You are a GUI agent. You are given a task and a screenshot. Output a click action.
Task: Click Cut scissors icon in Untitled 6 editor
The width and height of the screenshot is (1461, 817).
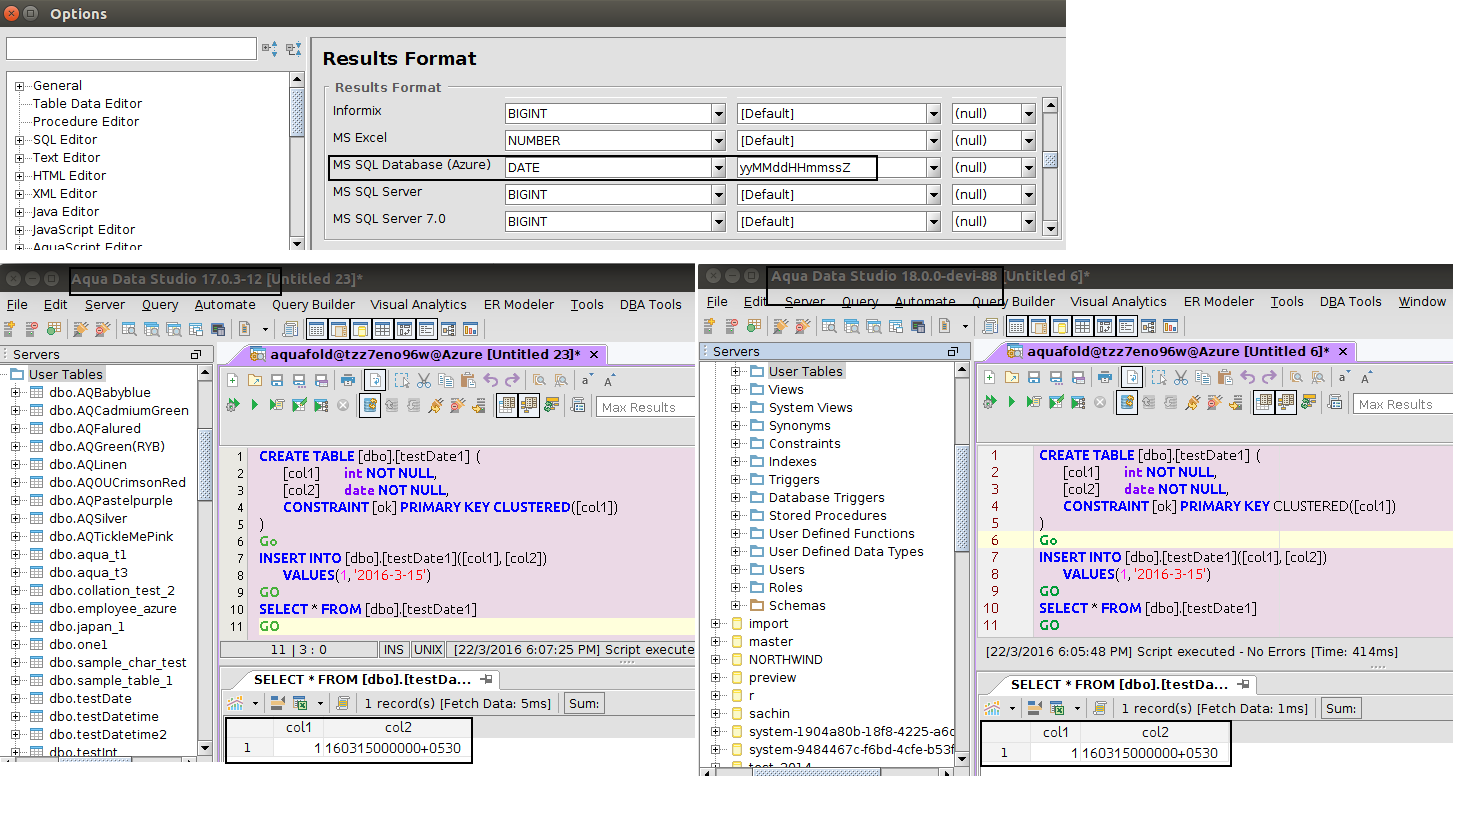1181,377
